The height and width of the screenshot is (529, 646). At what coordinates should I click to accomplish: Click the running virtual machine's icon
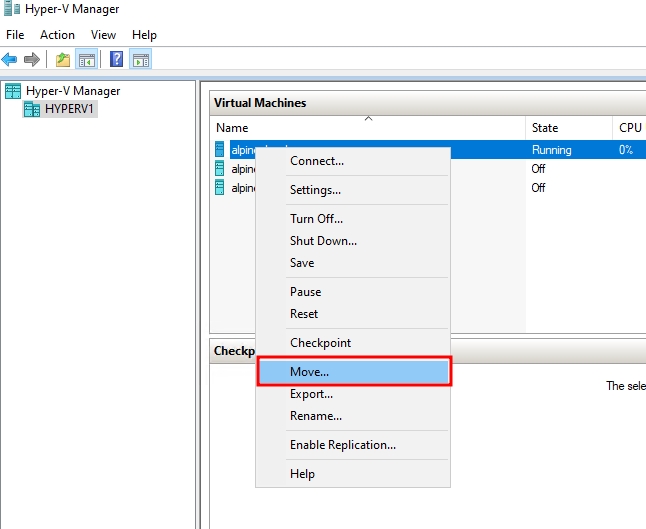(x=220, y=150)
